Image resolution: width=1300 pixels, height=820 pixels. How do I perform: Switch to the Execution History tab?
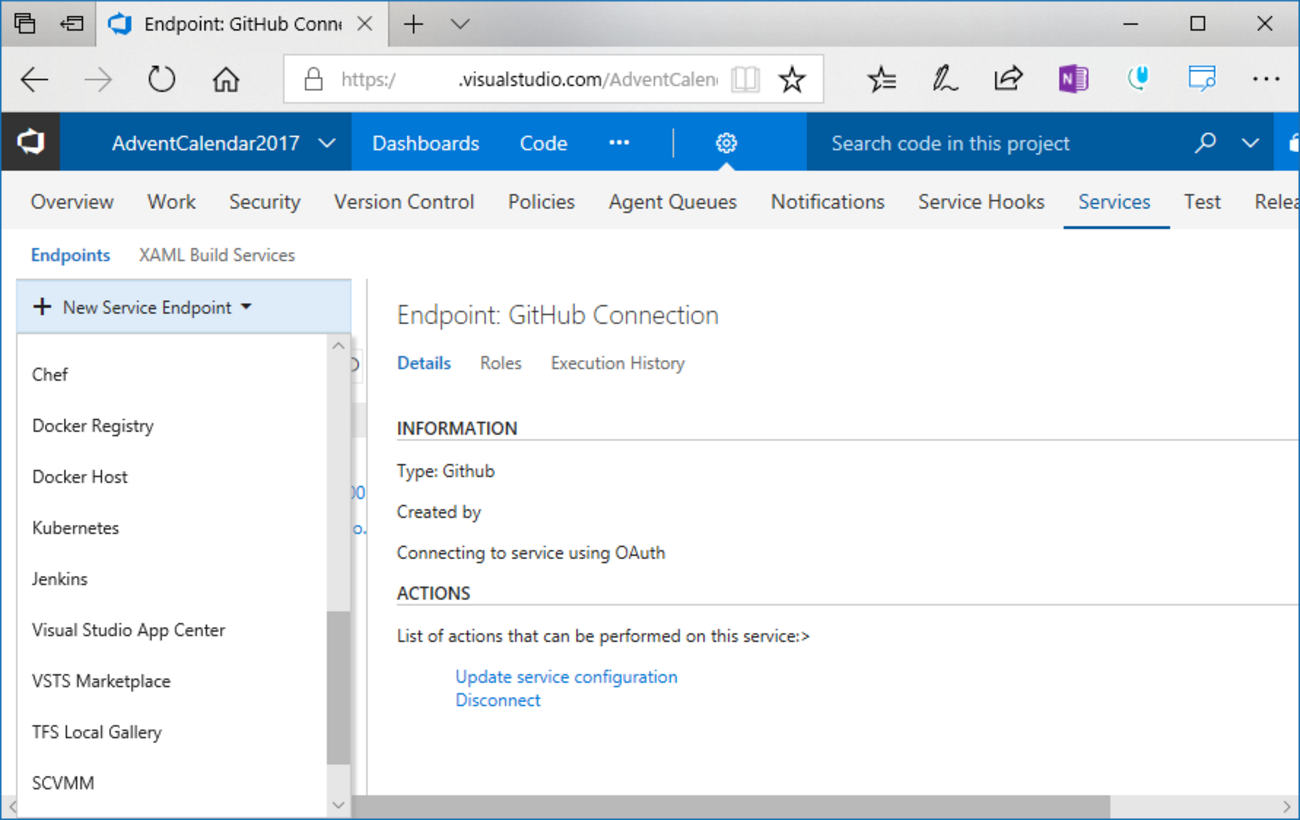(x=617, y=363)
